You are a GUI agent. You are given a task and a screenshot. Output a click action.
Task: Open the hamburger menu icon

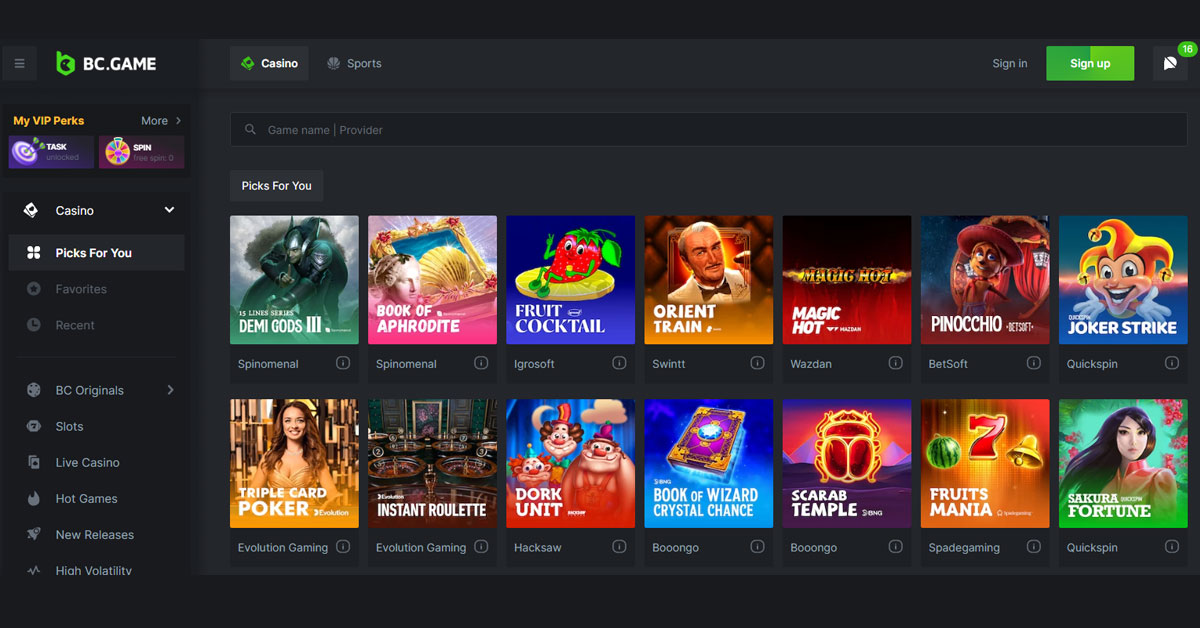coord(19,63)
